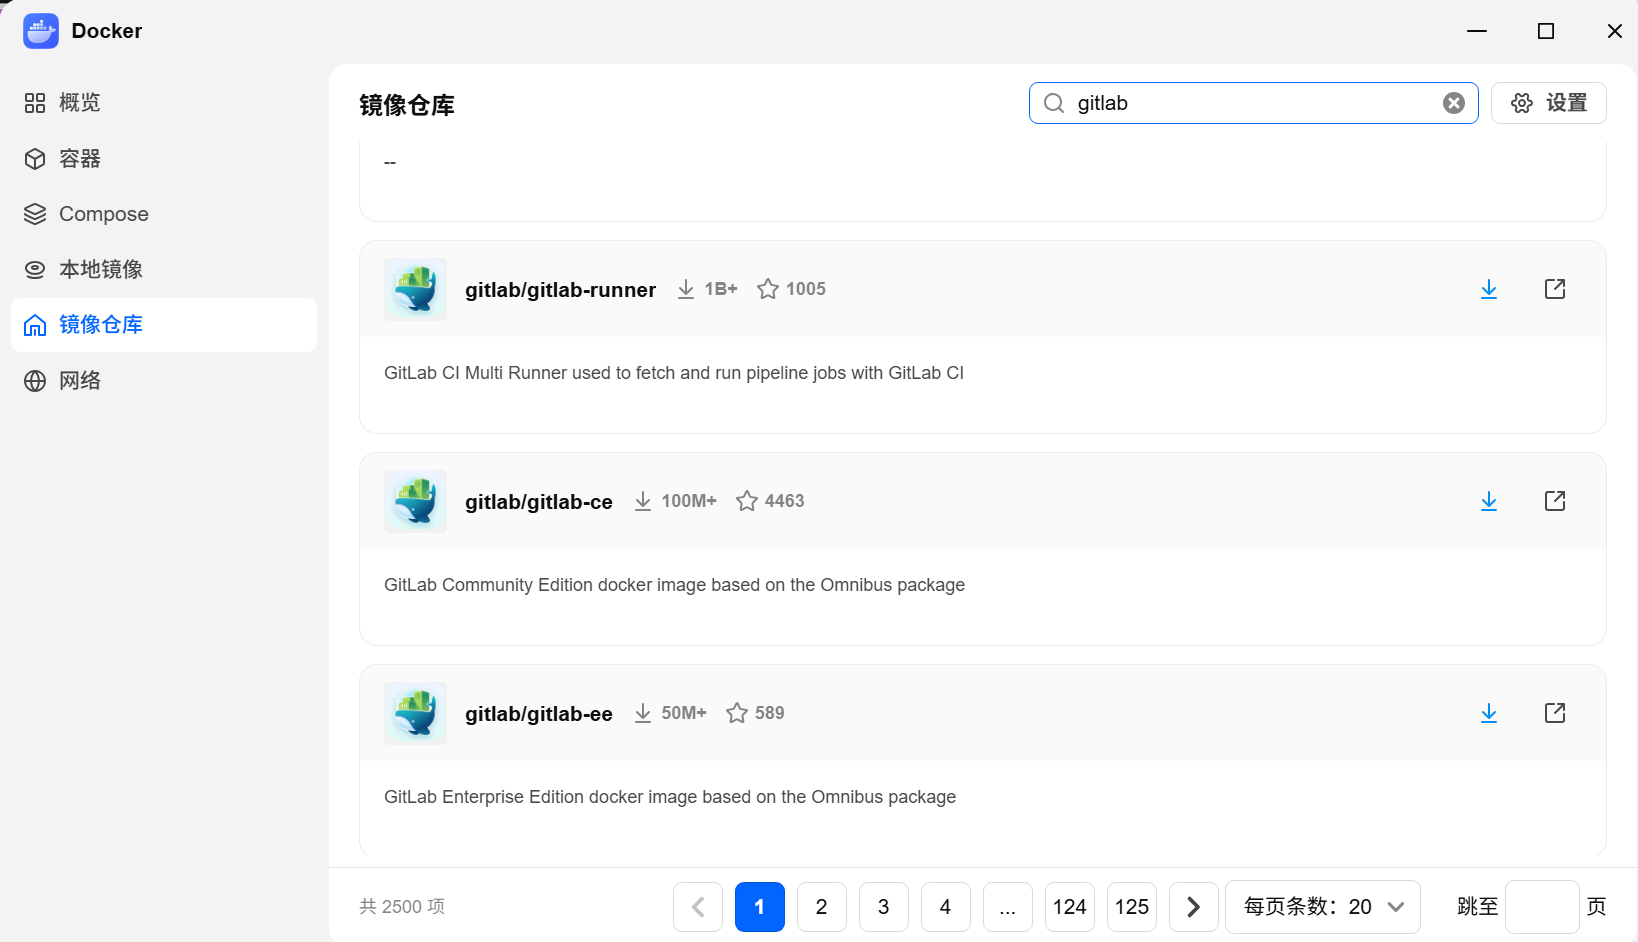Click the GitLab Community Edition description

point(674,585)
